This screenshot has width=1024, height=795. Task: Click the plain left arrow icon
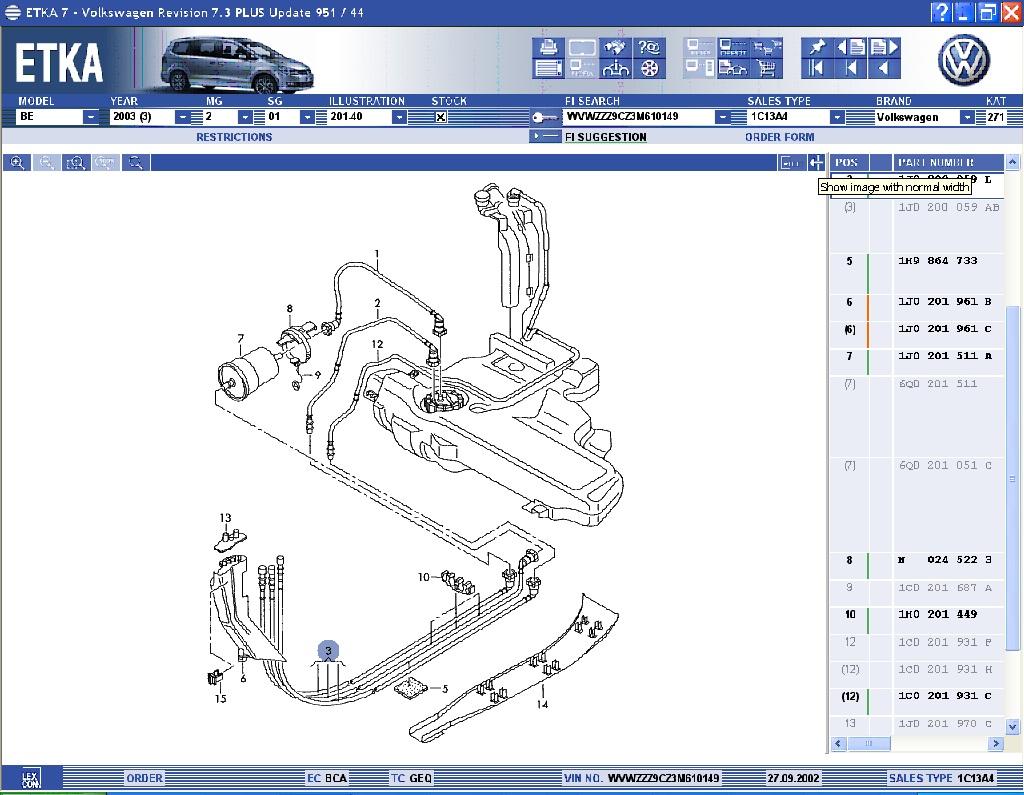pyautogui.click(x=885, y=69)
